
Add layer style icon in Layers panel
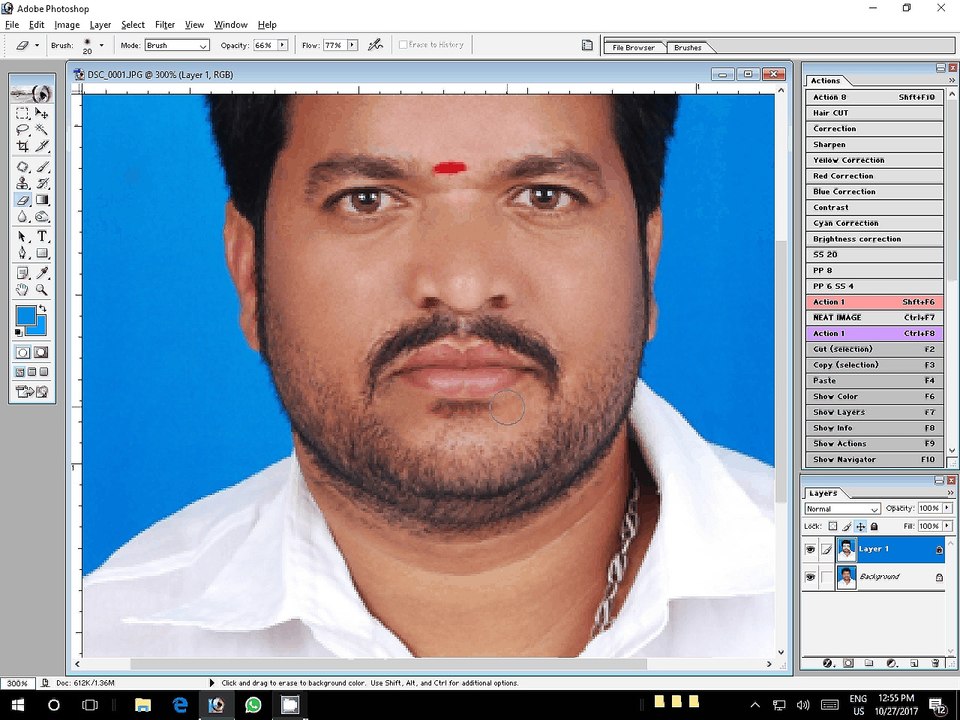[x=827, y=663]
